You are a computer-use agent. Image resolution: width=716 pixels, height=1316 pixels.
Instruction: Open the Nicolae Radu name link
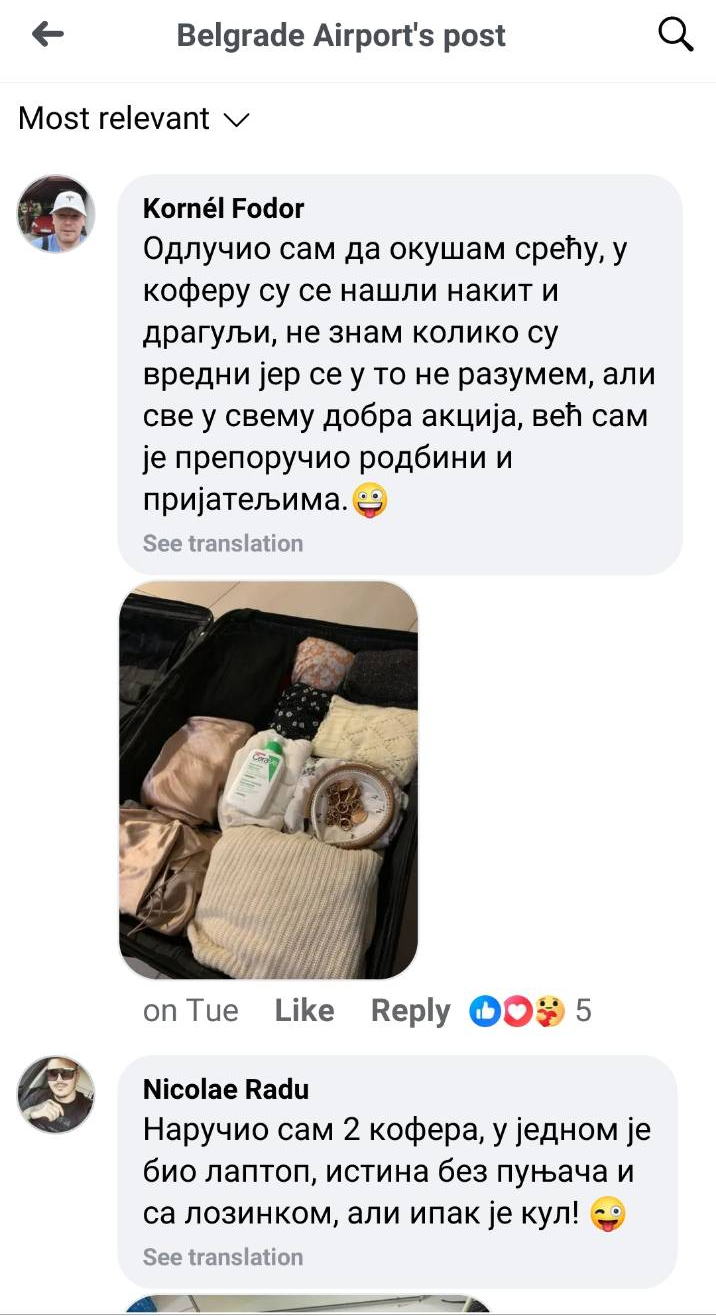click(x=226, y=1089)
